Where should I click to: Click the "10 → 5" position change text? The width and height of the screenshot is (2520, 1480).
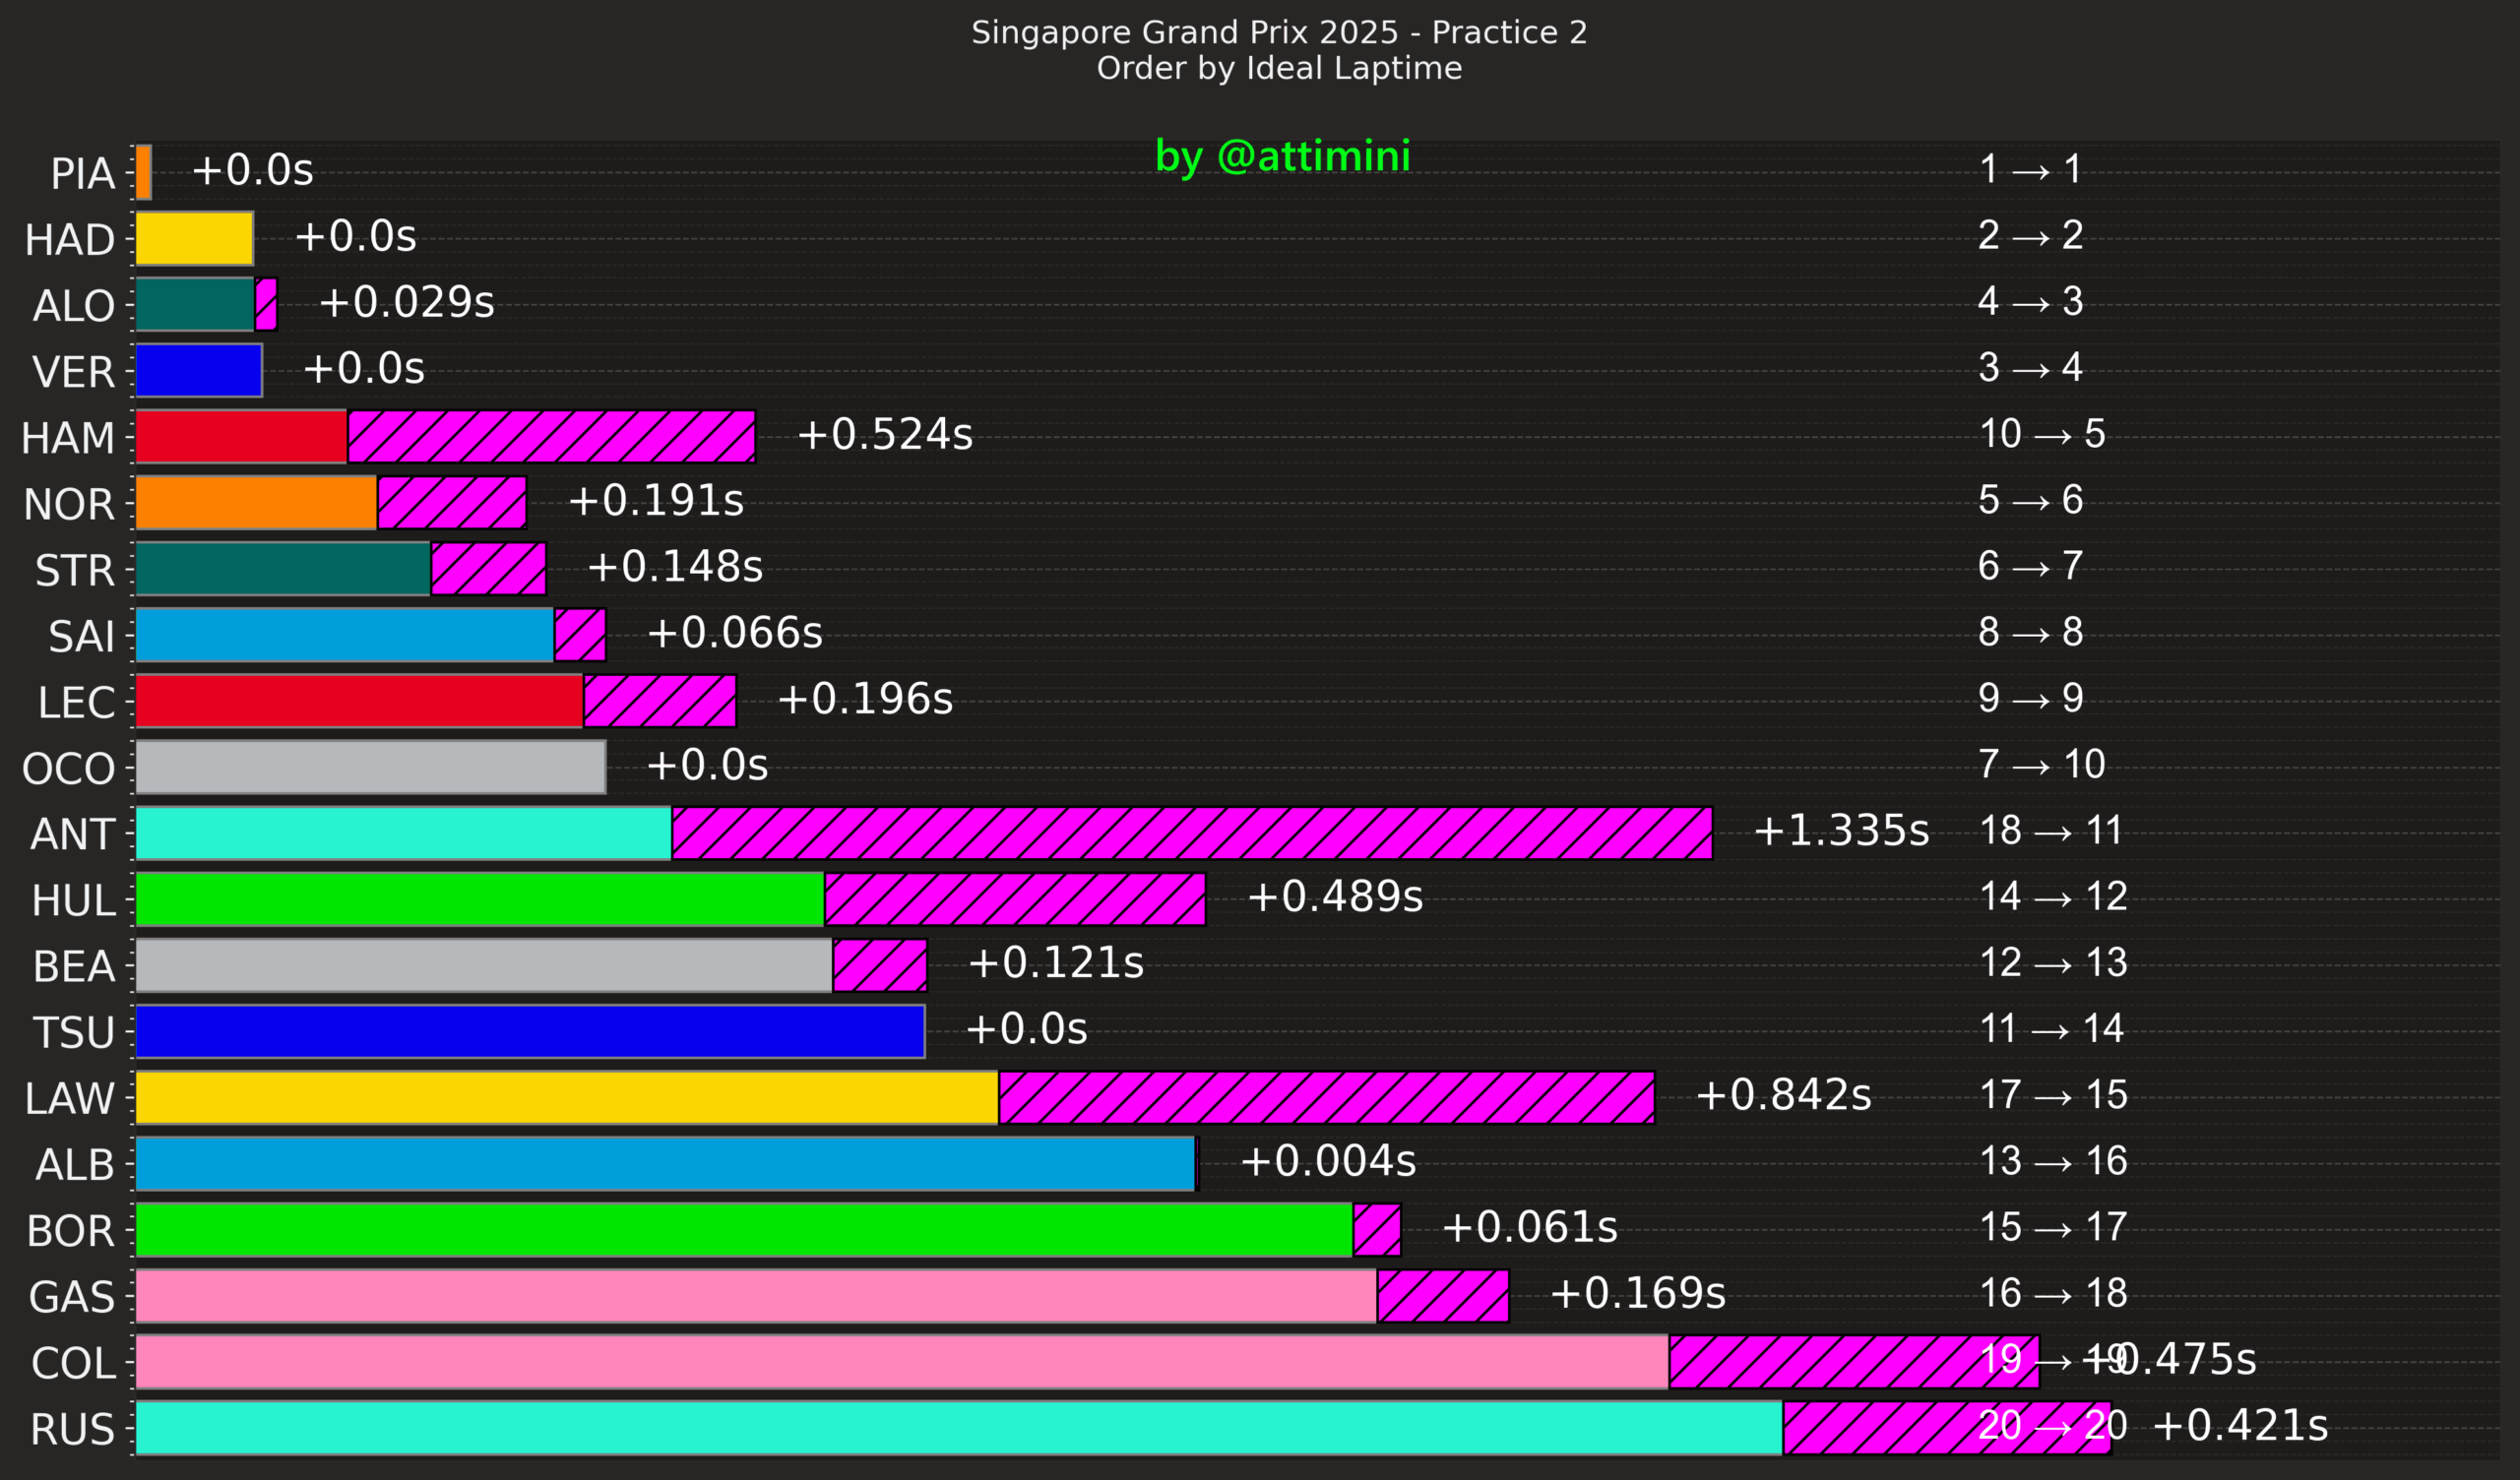coord(2041,434)
